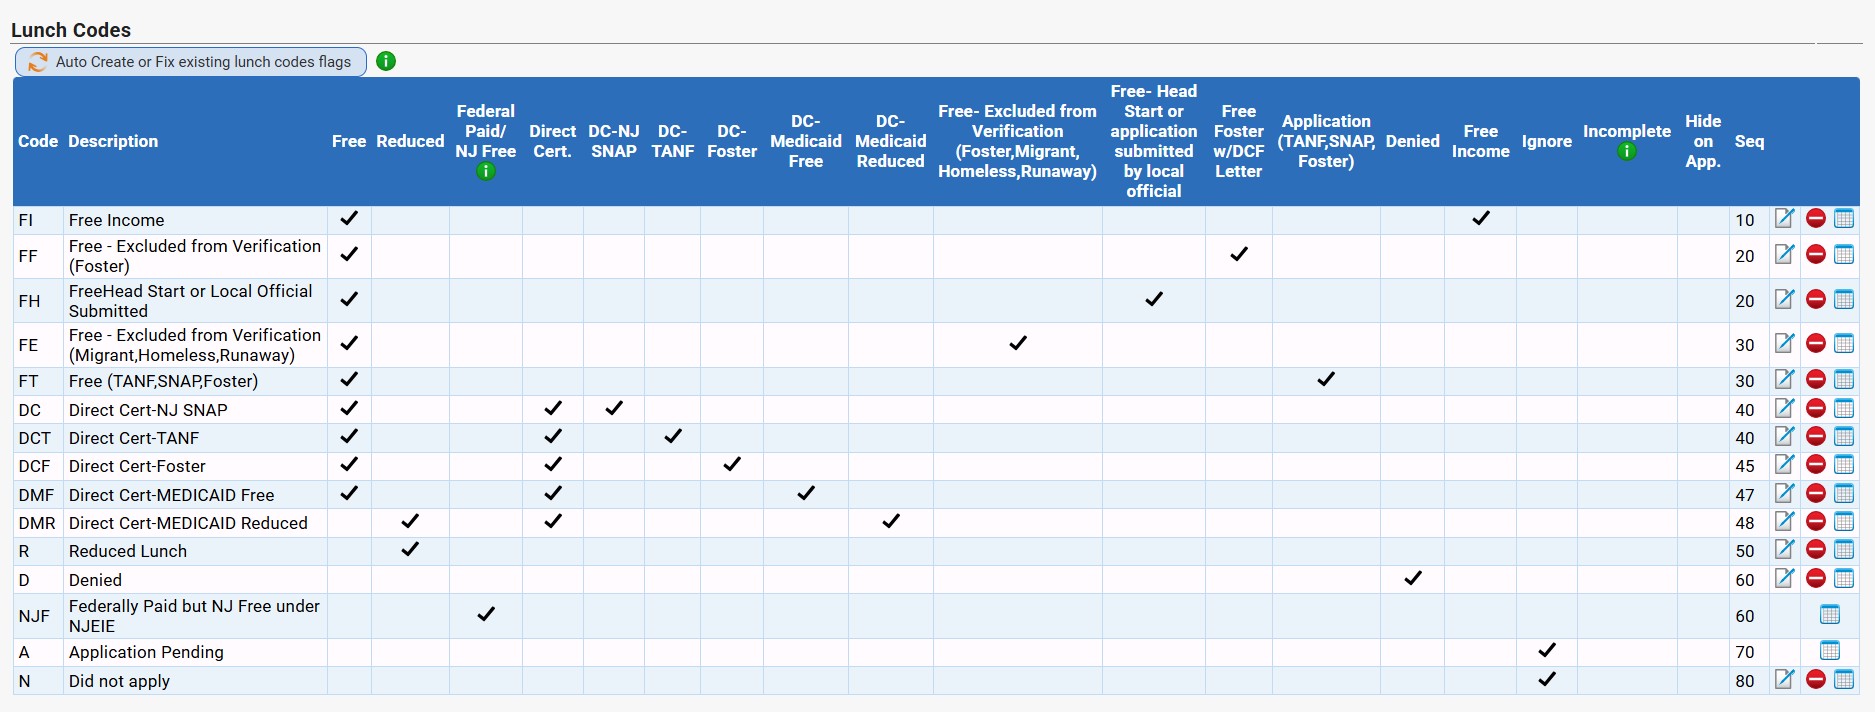Edit the FT lunch code row
1875x712 pixels.
click(1784, 380)
